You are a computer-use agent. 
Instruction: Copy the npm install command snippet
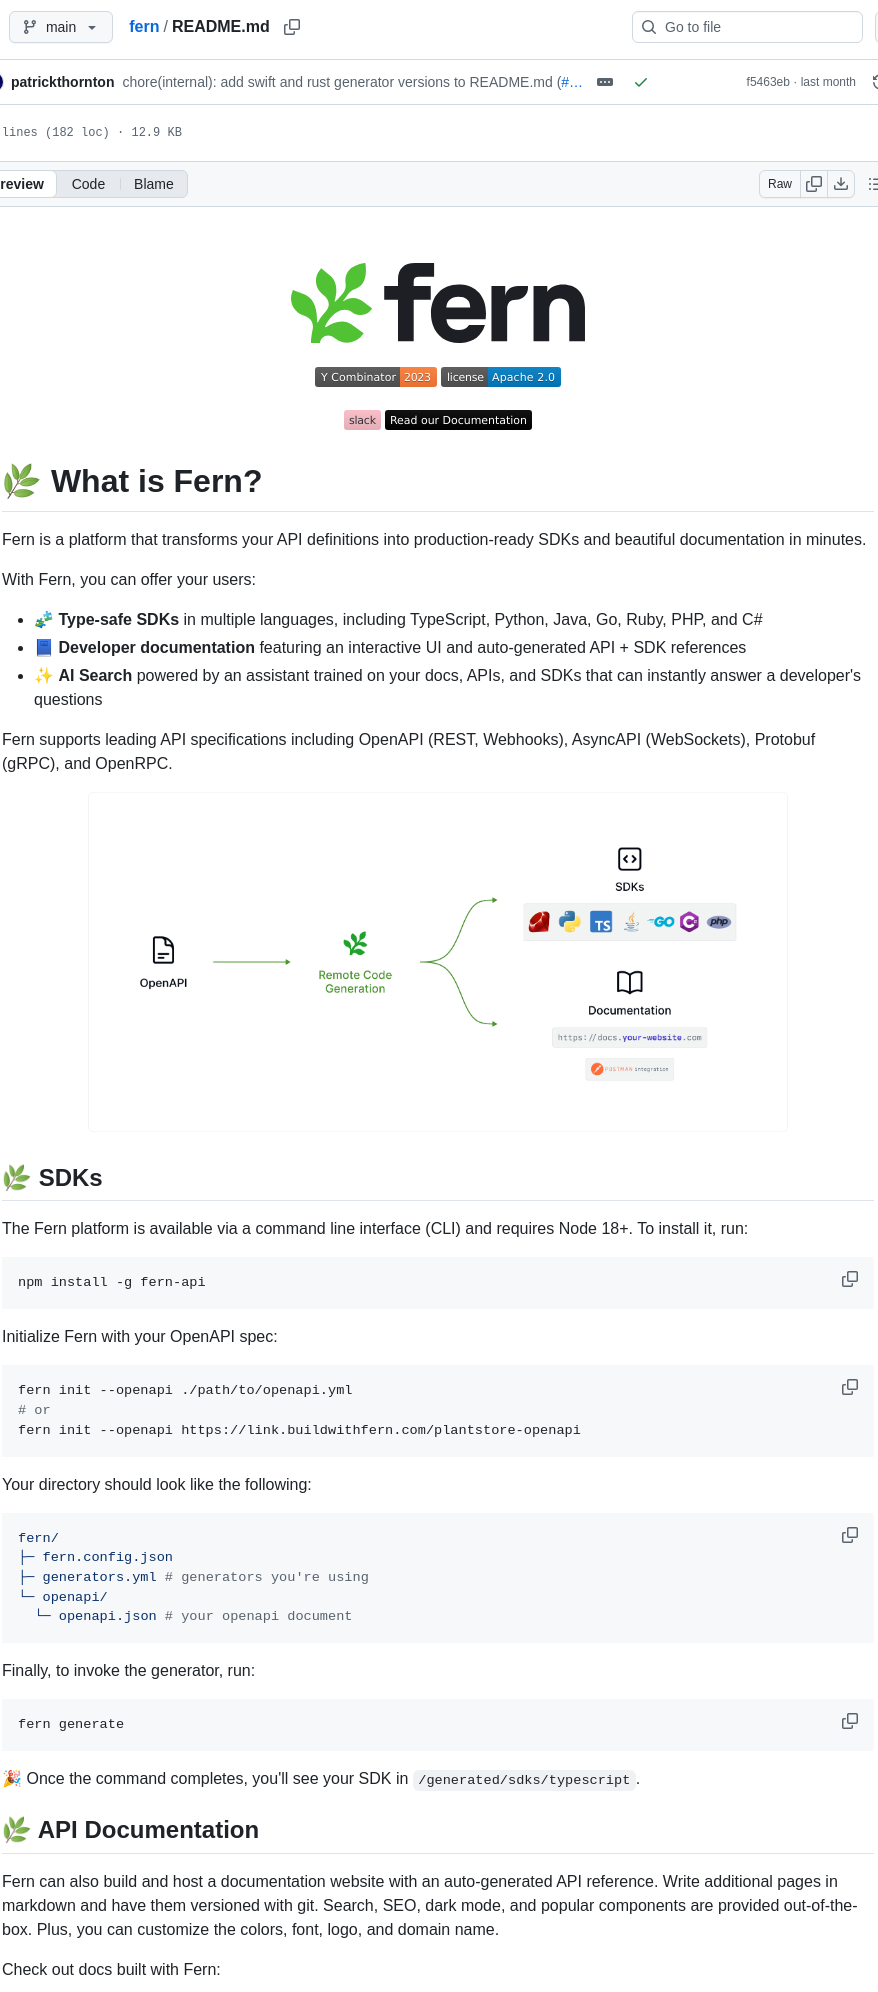pyautogui.click(x=849, y=1279)
